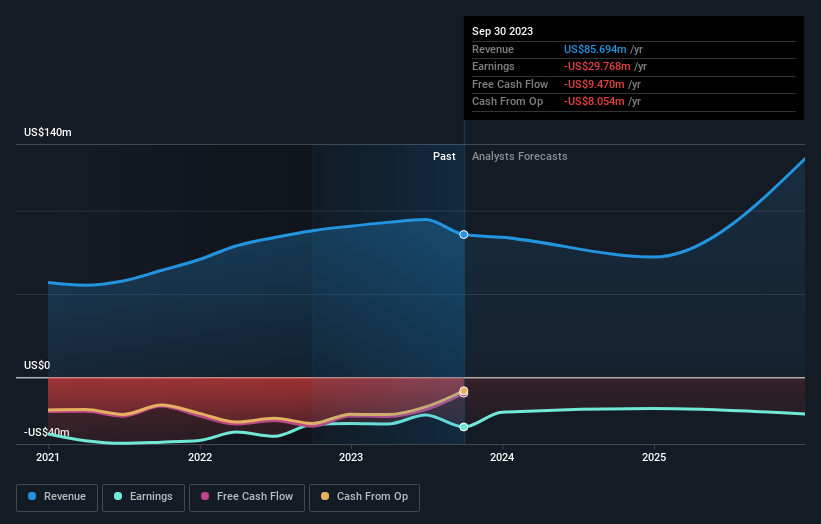Click the US$140m y-axis label
Viewport: 821px width, 524px height.
(x=48, y=132)
